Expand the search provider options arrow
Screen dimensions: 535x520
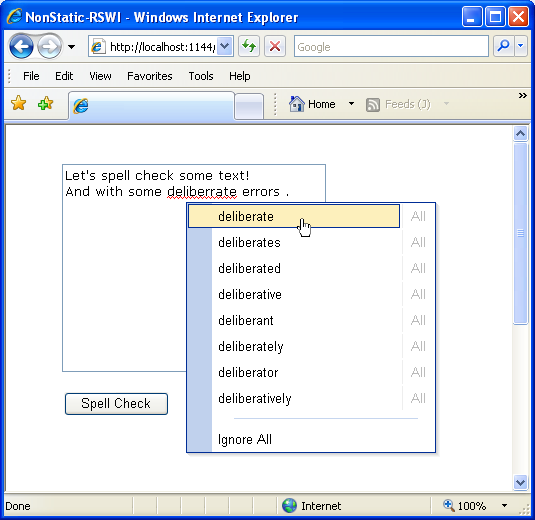[x=521, y=46]
